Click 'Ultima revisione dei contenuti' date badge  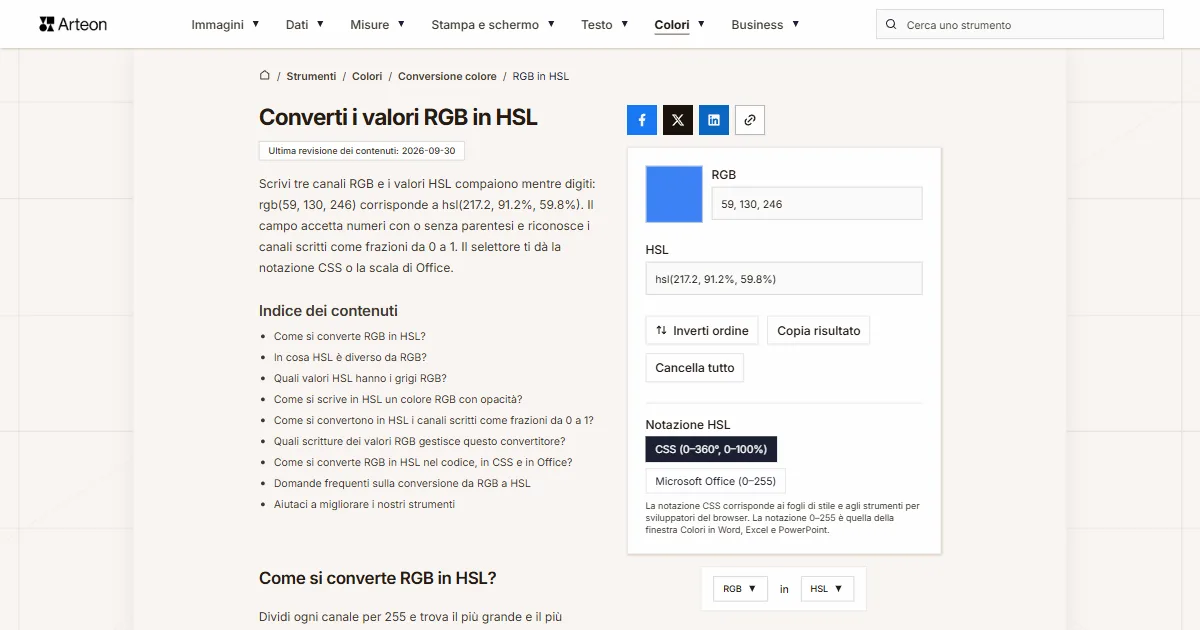[362, 151]
